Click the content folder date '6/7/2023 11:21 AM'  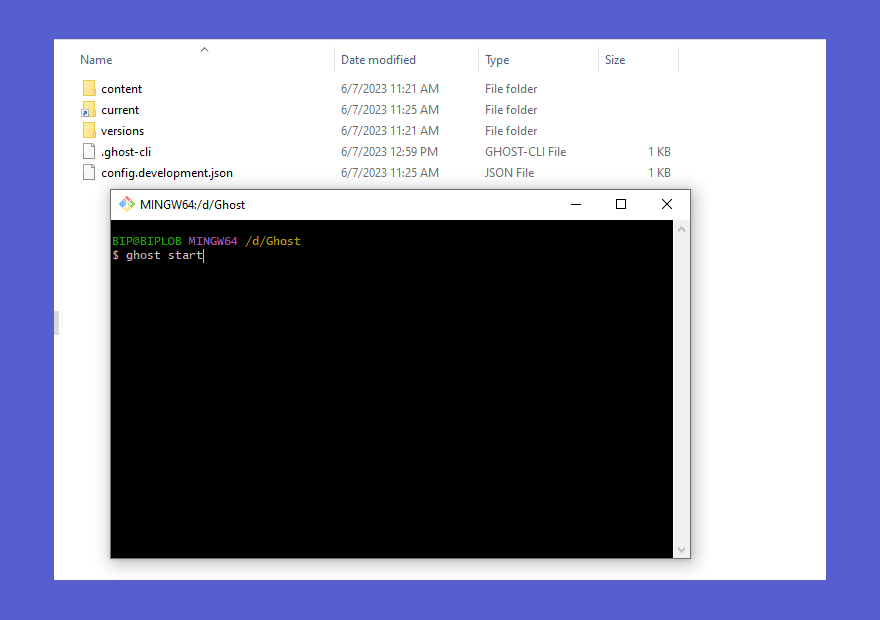click(x=389, y=89)
